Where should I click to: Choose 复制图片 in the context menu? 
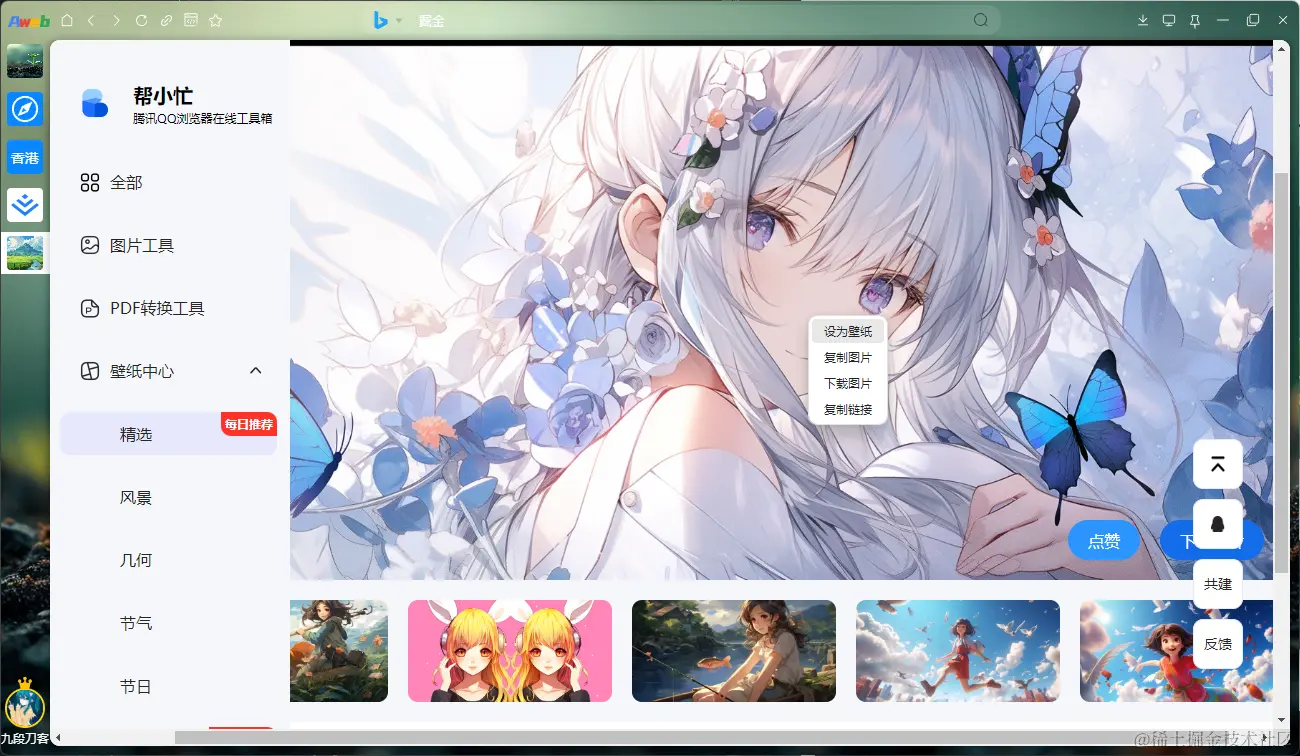coord(848,357)
